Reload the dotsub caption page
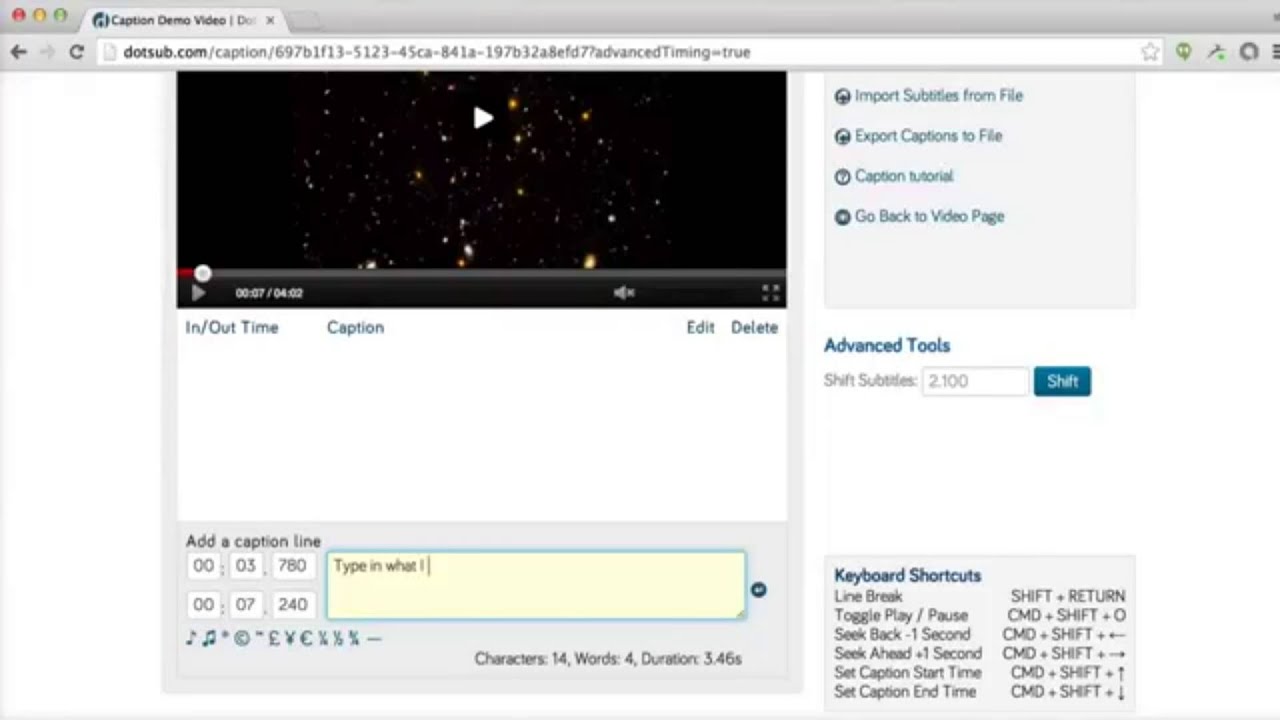 [76, 52]
